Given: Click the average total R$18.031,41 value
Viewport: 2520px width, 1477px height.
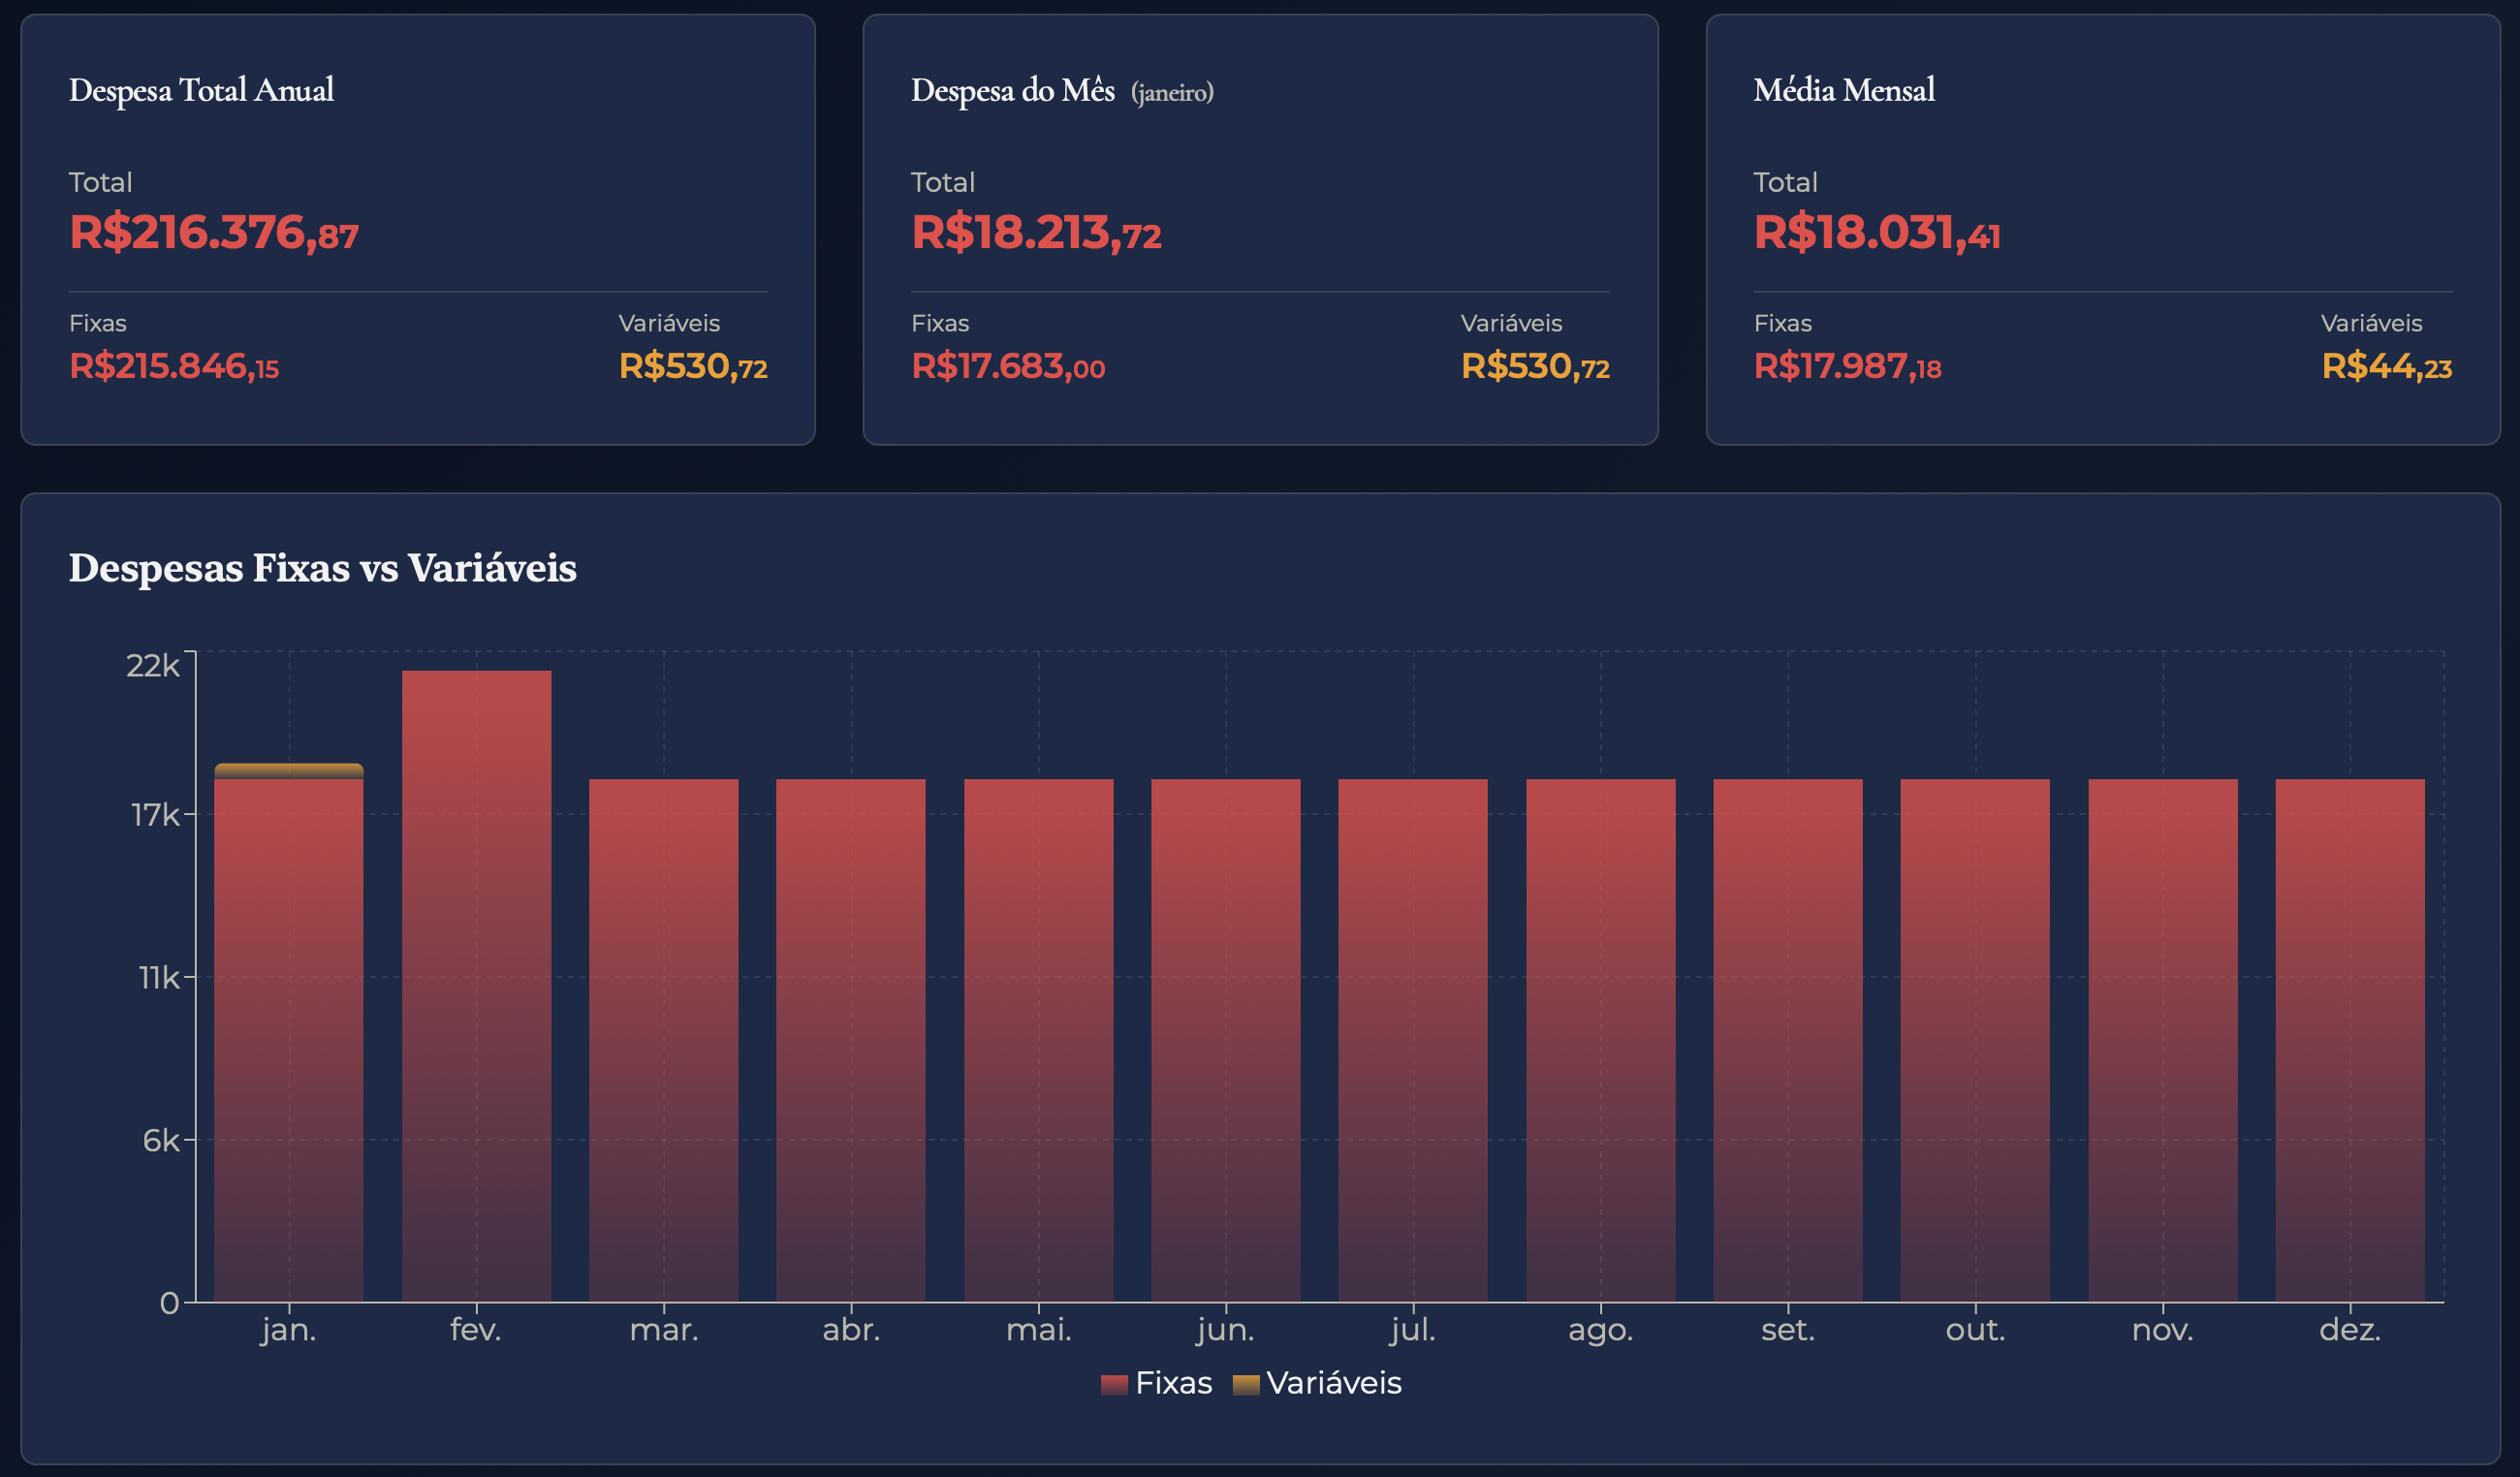Looking at the screenshot, I should click(1876, 233).
